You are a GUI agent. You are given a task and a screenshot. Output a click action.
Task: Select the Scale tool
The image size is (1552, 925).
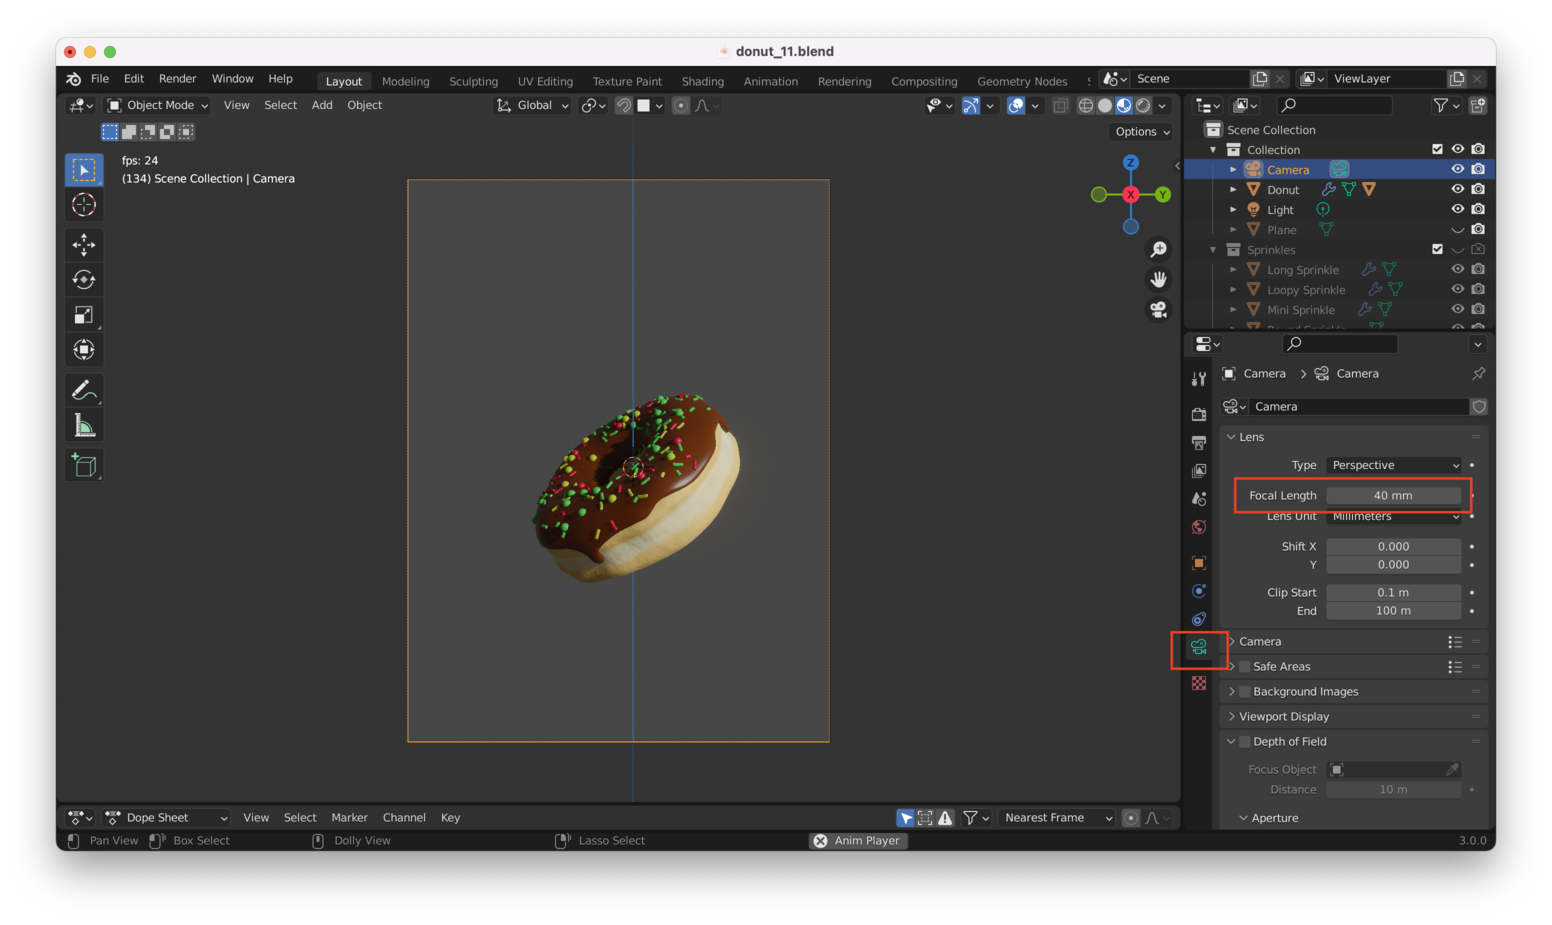click(84, 315)
